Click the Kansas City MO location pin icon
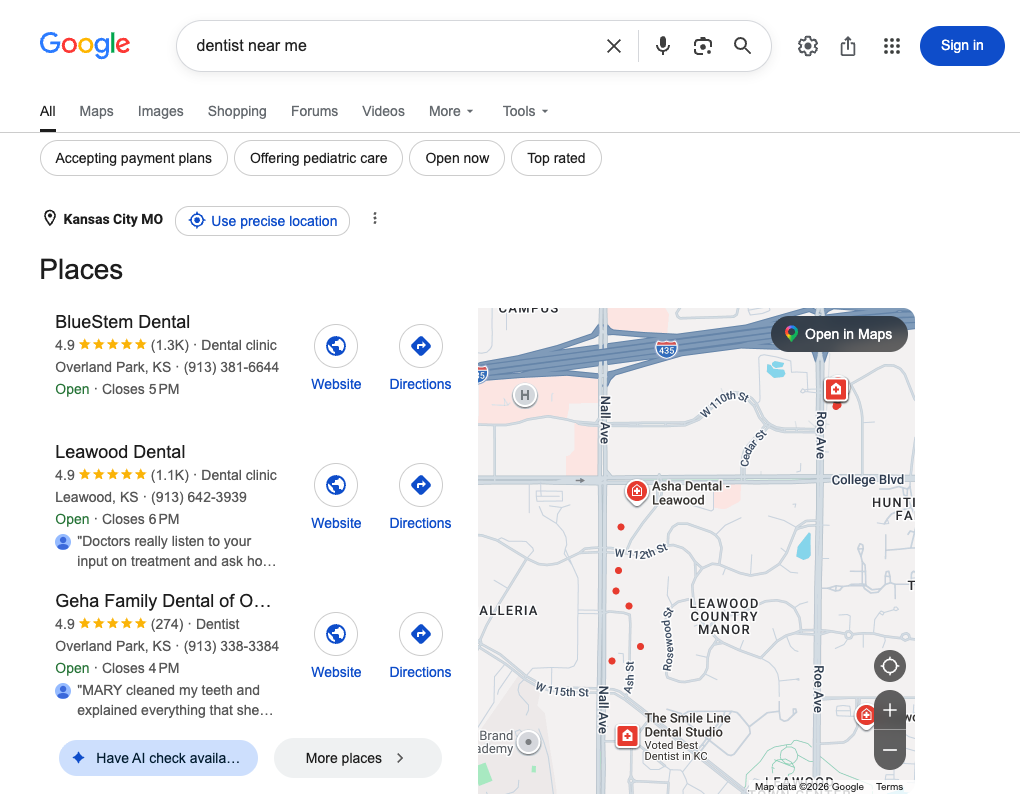The width and height of the screenshot is (1020, 810). coord(49,219)
